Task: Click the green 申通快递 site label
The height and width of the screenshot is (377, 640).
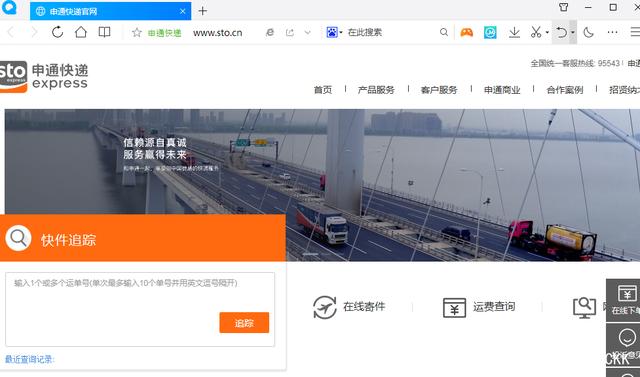Action: point(164,33)
